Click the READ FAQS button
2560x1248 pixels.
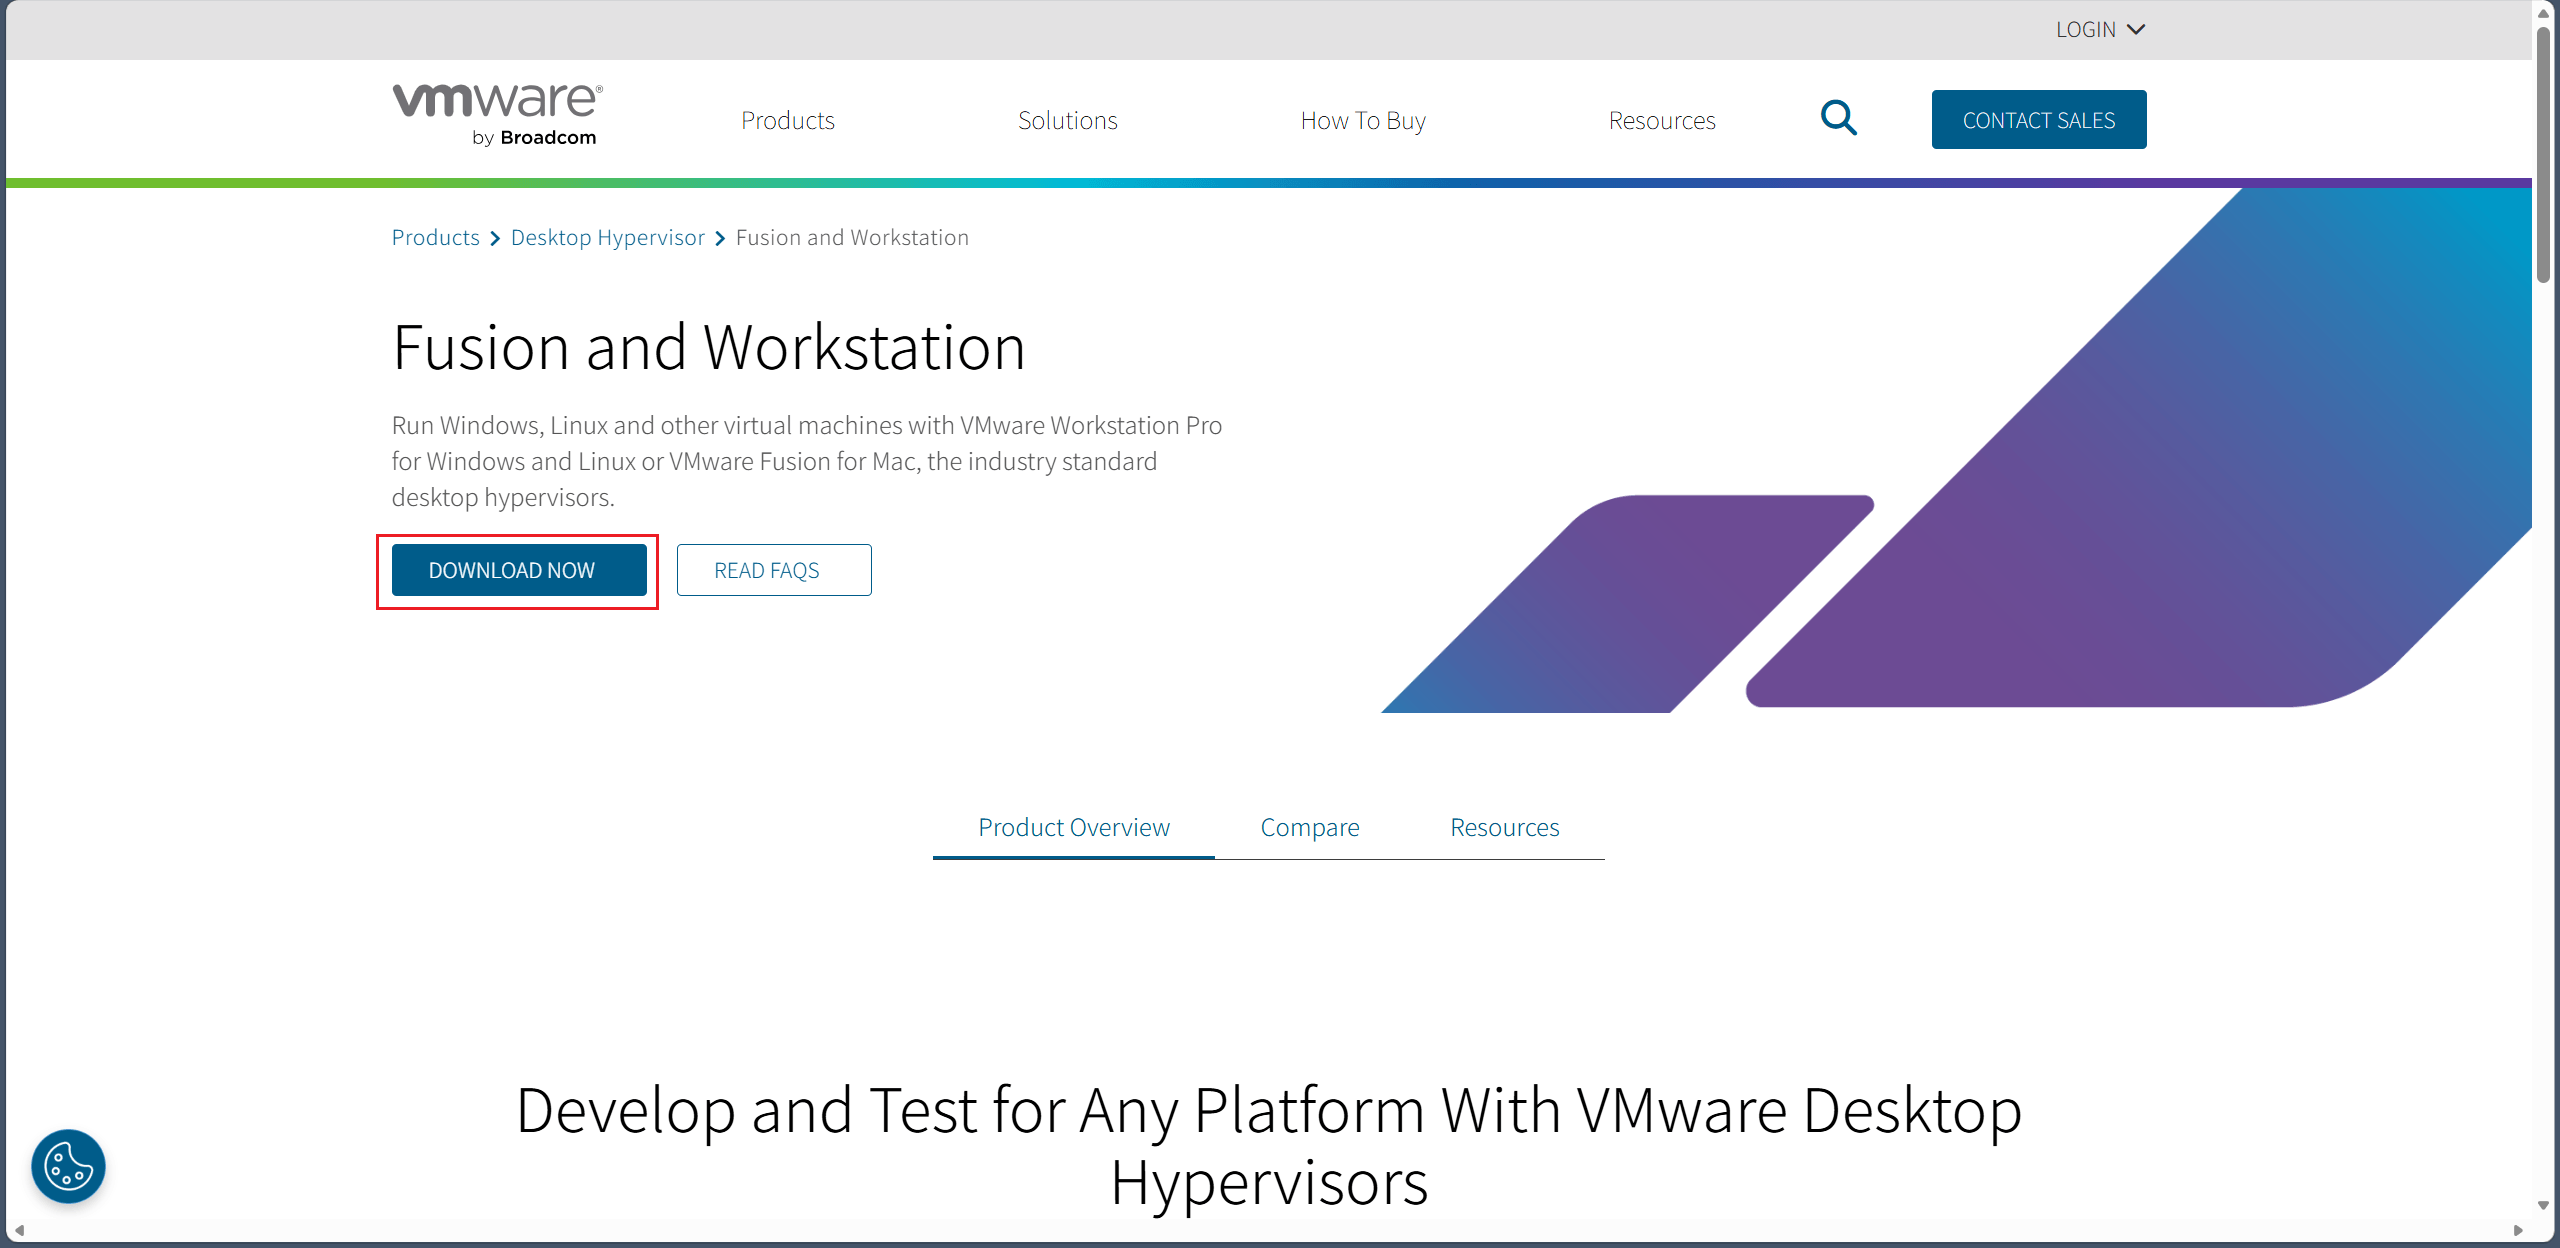pos(774,570)
